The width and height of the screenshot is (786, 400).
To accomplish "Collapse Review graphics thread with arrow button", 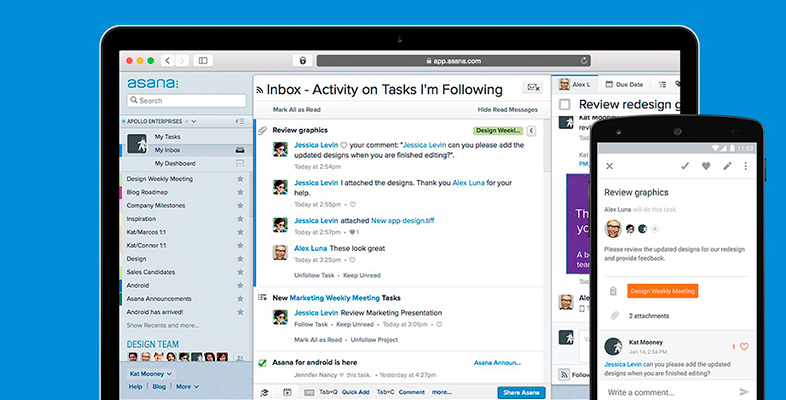I will point(531,131).
